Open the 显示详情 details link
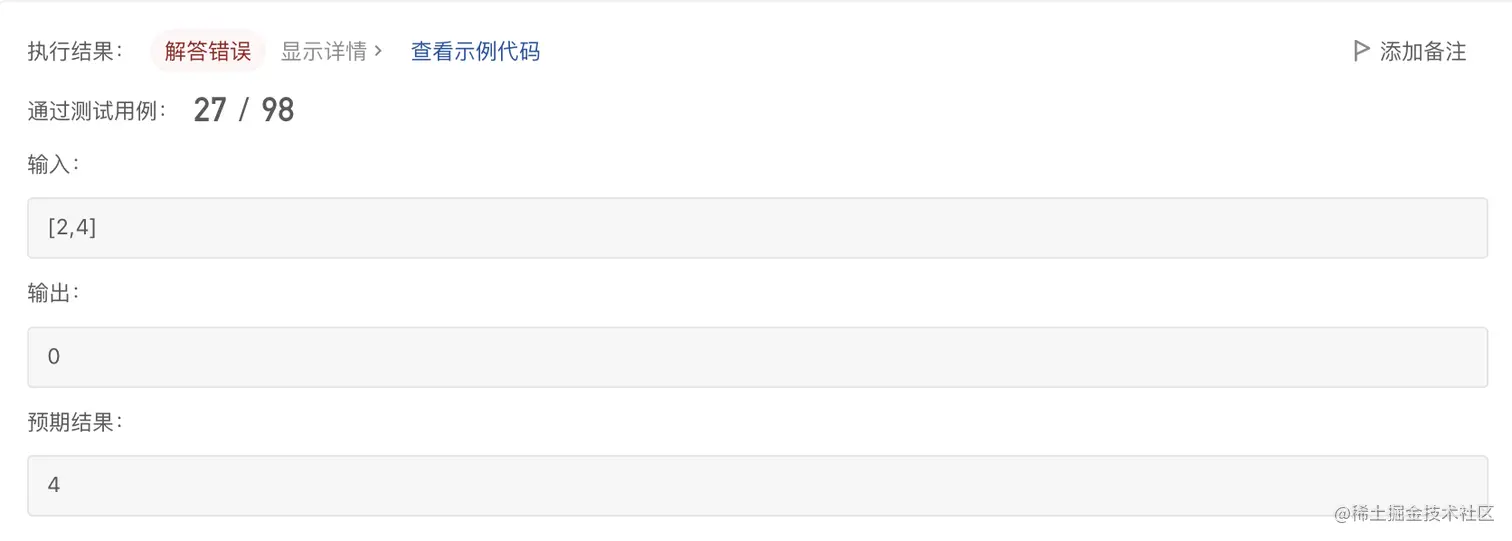This screenshot has height=541, width=1512. [323, 51]
